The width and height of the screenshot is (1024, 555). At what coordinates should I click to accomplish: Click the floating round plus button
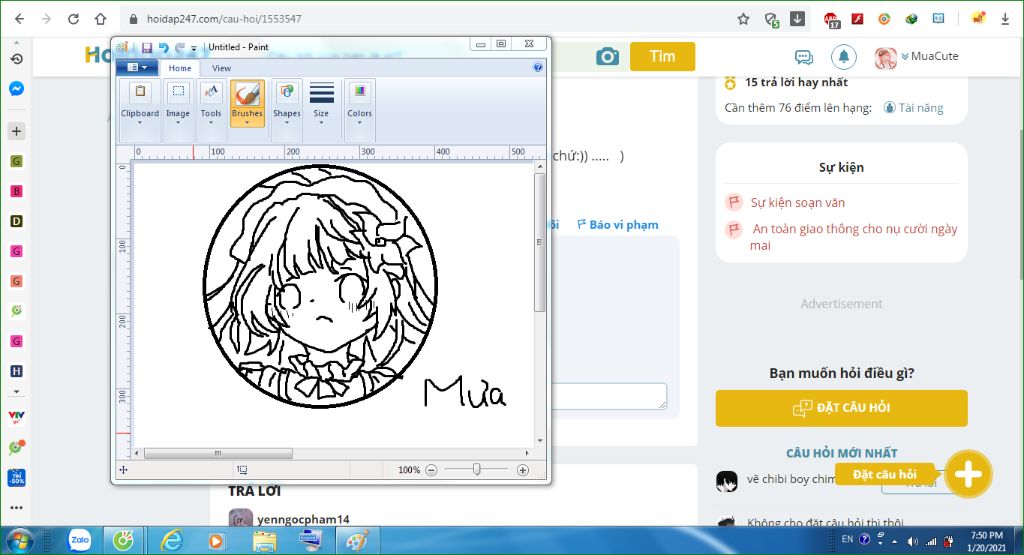tap(968, 474)
